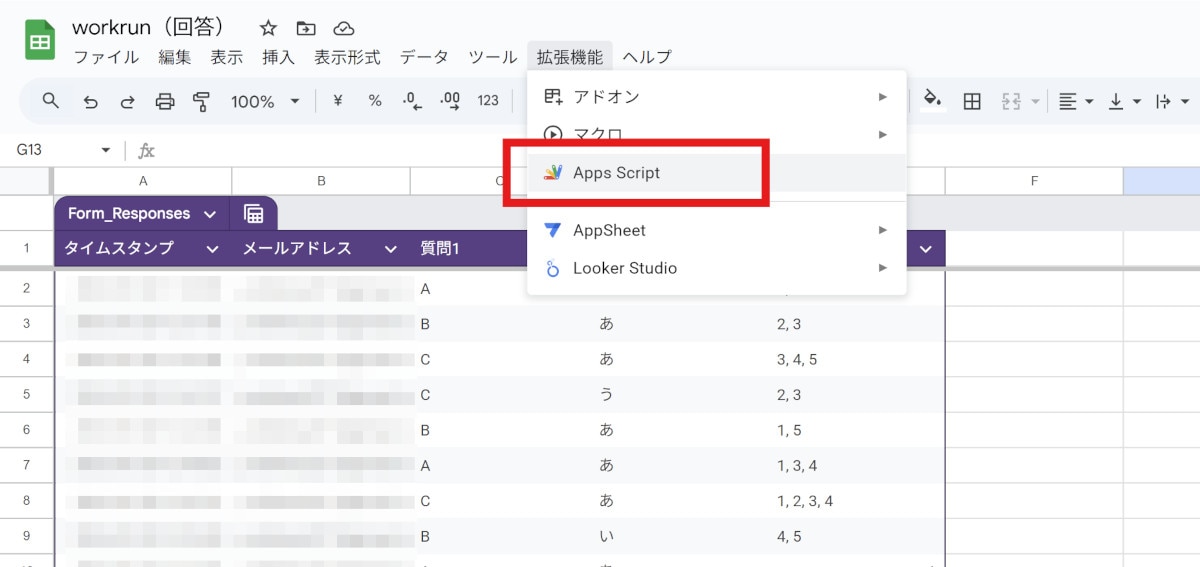Open the タイムスタンプ column dropdown arrow

coord(212,249)
